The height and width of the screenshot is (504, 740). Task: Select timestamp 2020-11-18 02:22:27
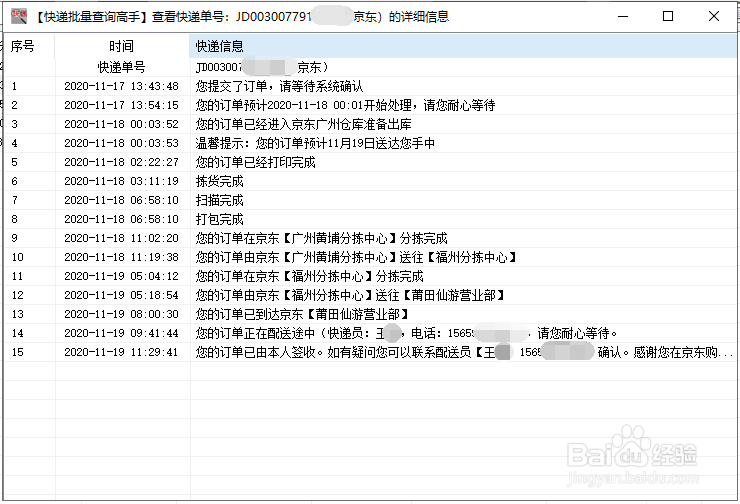pos(121,162)
